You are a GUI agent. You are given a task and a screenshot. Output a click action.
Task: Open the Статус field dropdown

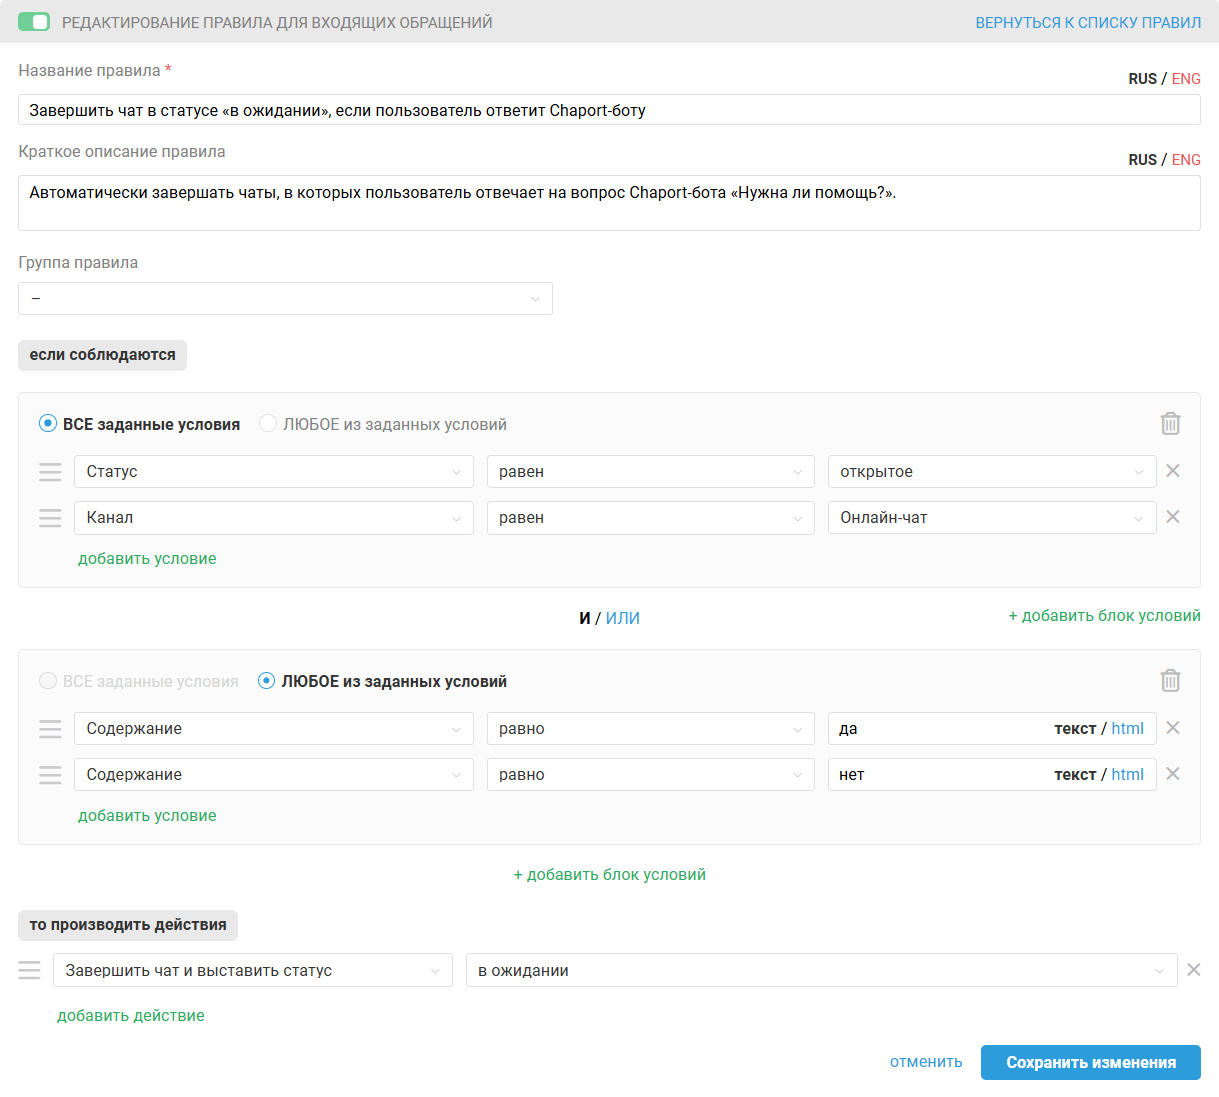pyautogui.click(x=274, y=472)
